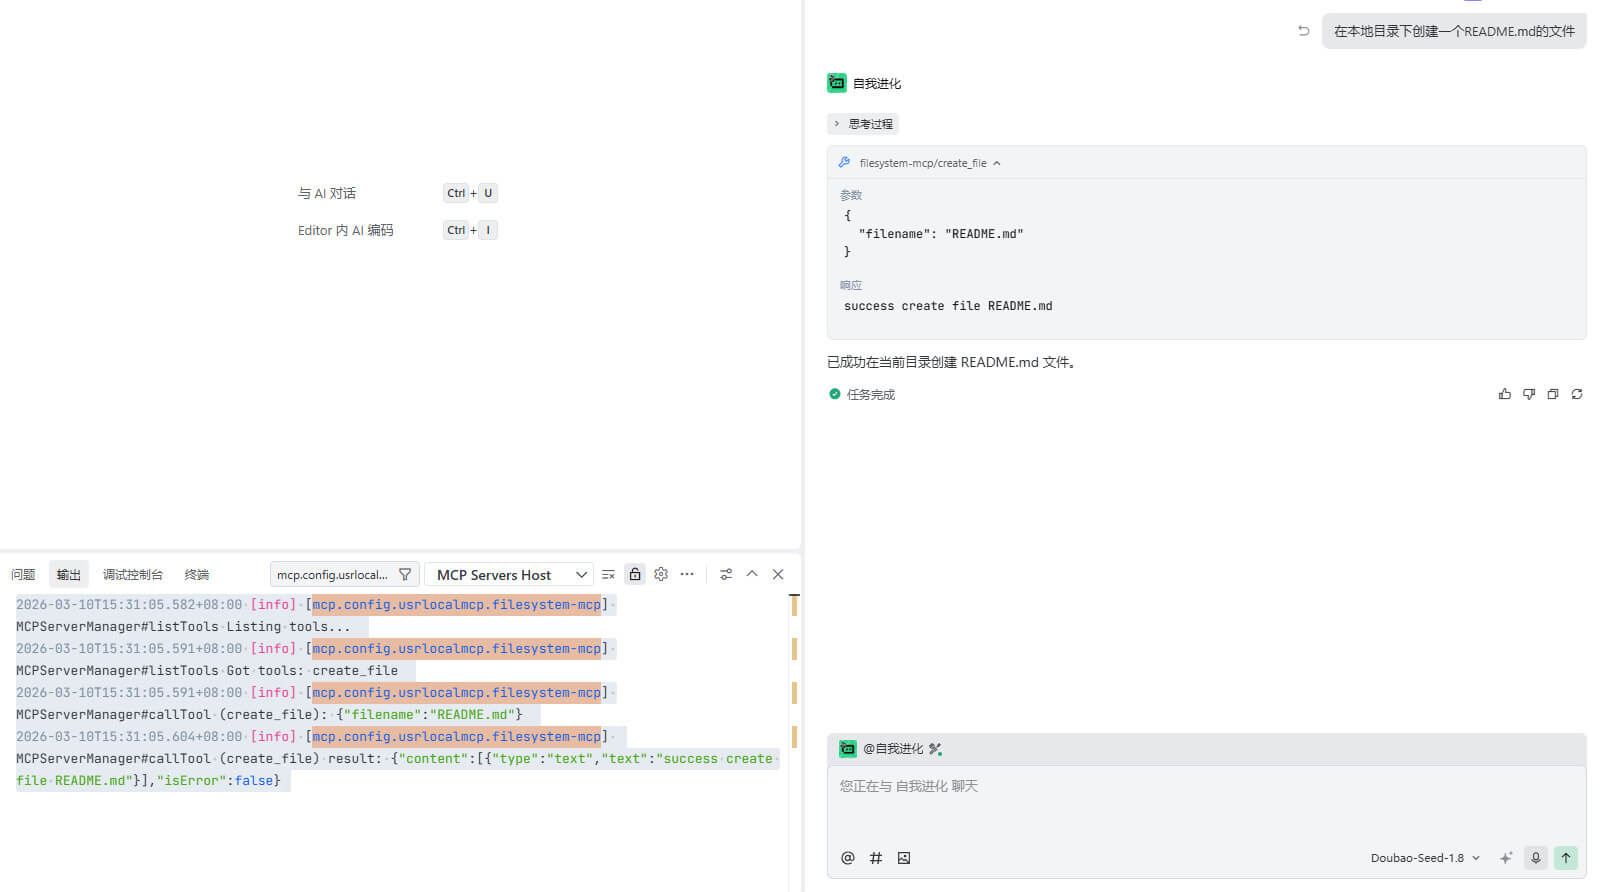Screen dimensions: 1601x892
Task: Copy the AI response
Action: pos(1552,394)
